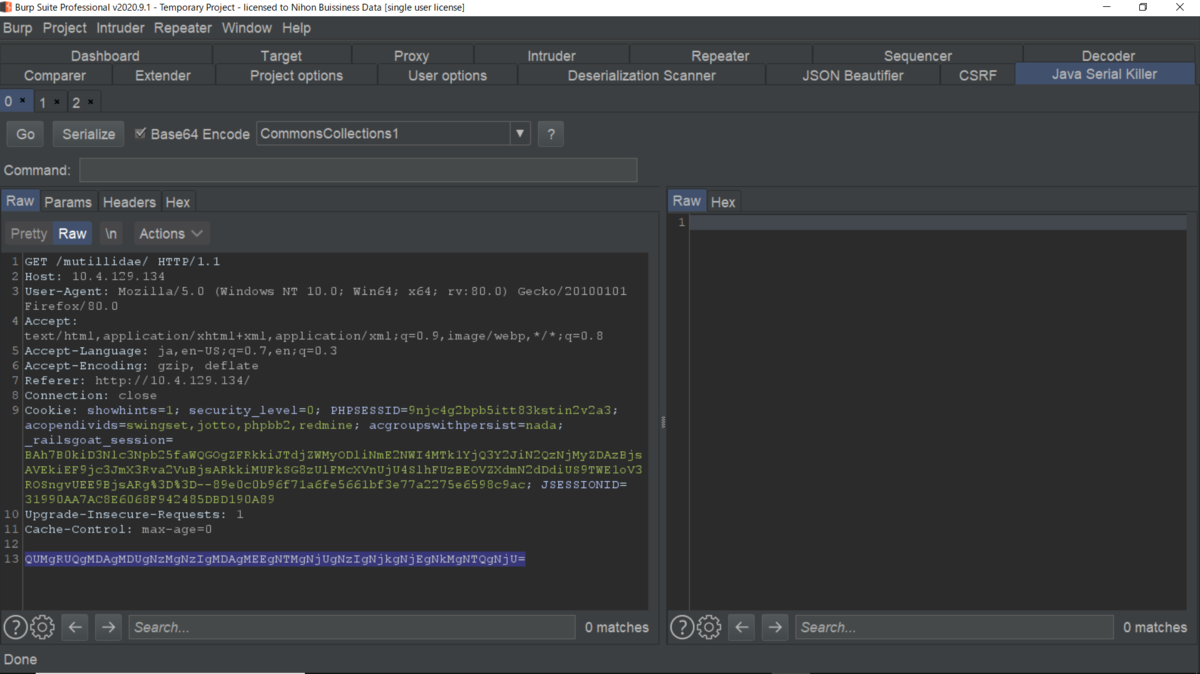1200x674 pixels.
Task: Select numbered sub-tab 1
Action: [43, 102]
